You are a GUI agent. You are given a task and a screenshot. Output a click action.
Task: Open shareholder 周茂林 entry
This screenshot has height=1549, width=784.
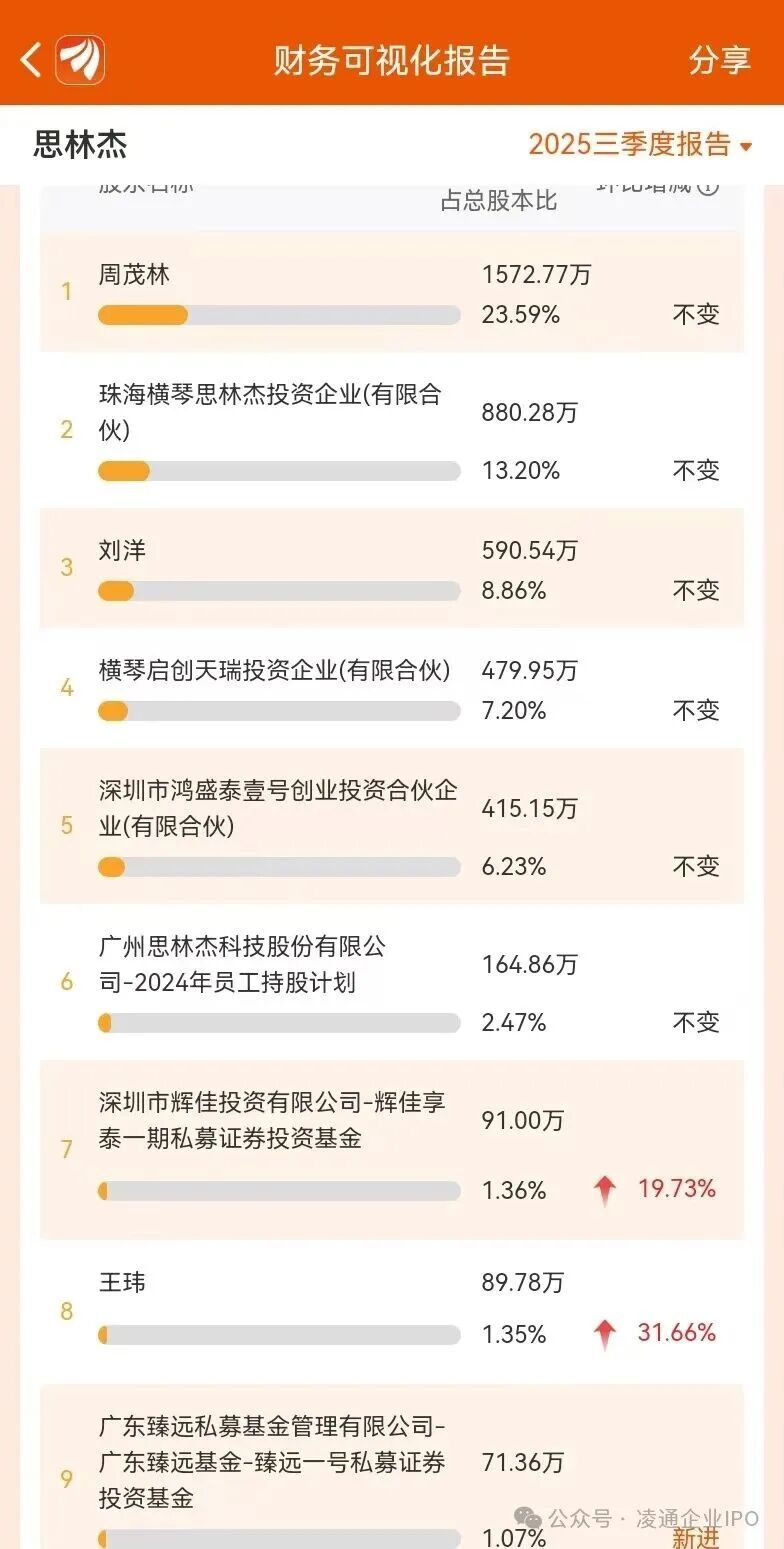135,275
